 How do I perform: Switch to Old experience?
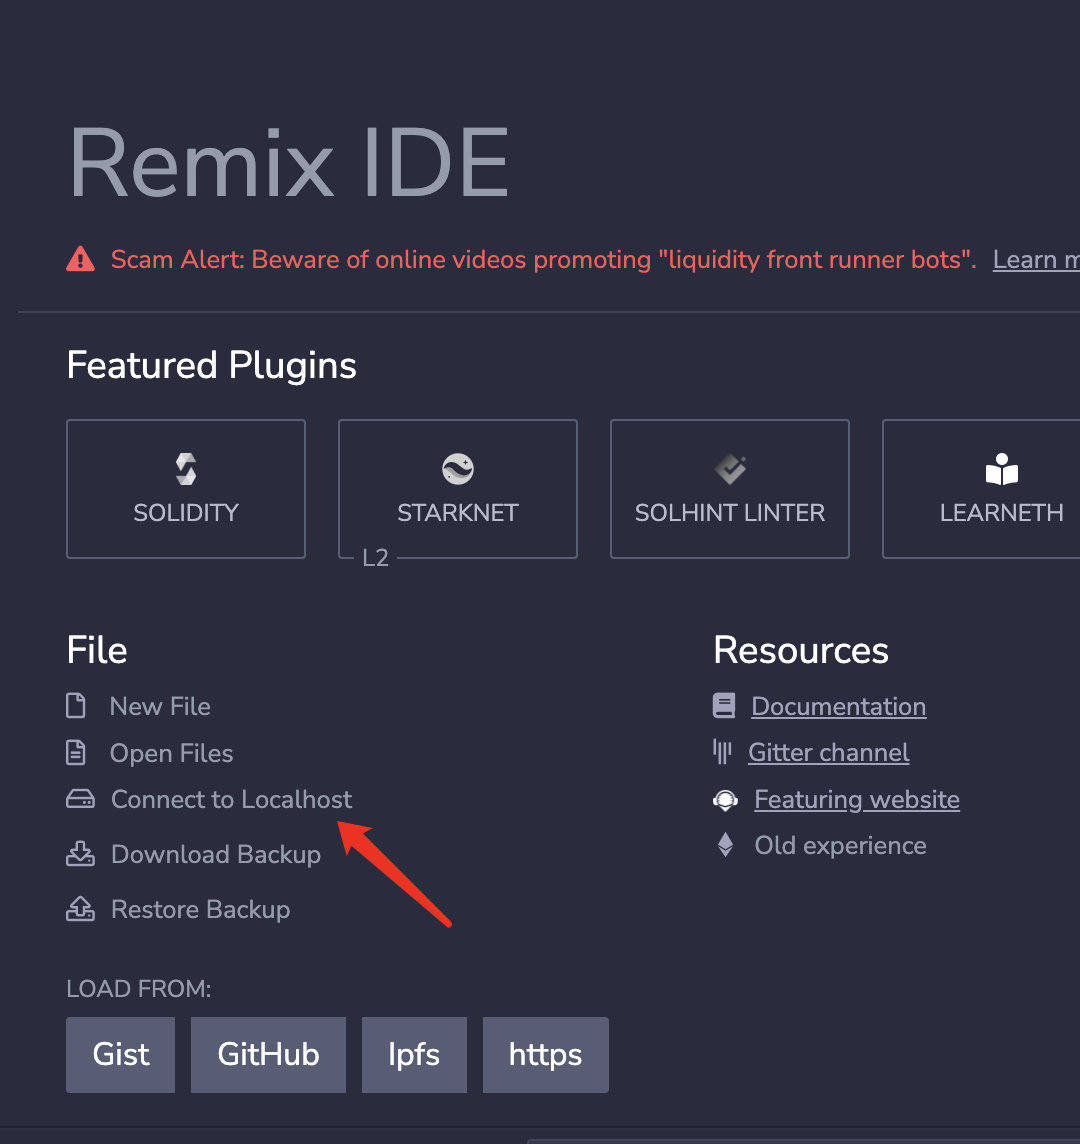841,846
